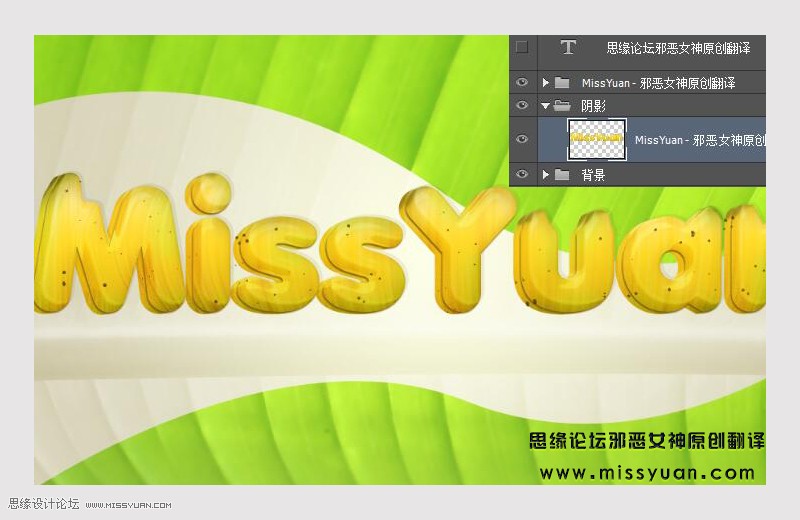Image resolution: width=800 pixels, height=520 pixels.
Task: Click the MissYuan group folder icon
Action: [x=562, y=83]
